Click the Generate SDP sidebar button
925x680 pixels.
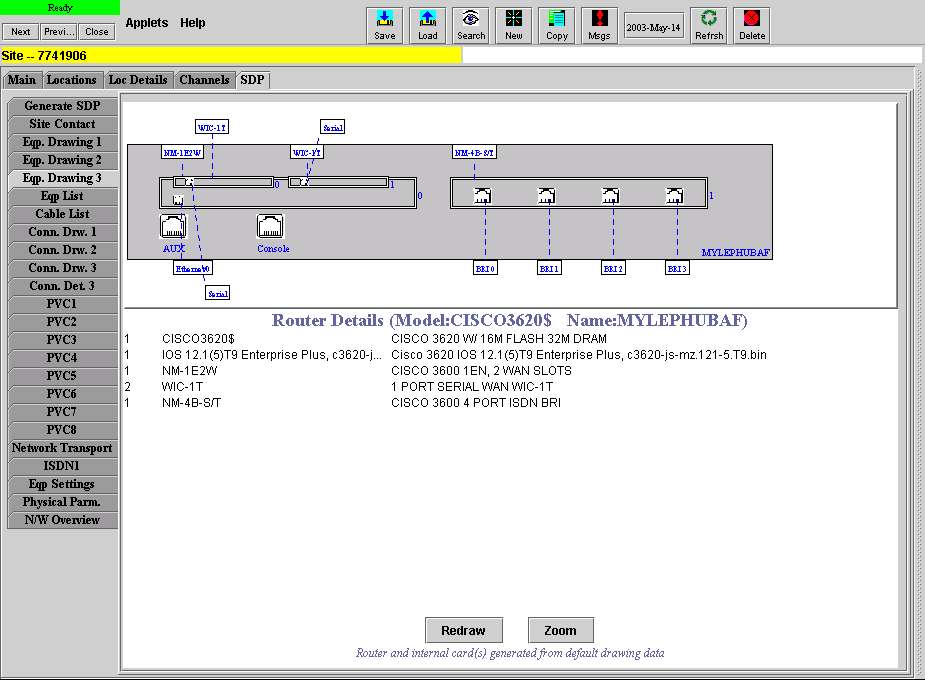click(62, 106)
